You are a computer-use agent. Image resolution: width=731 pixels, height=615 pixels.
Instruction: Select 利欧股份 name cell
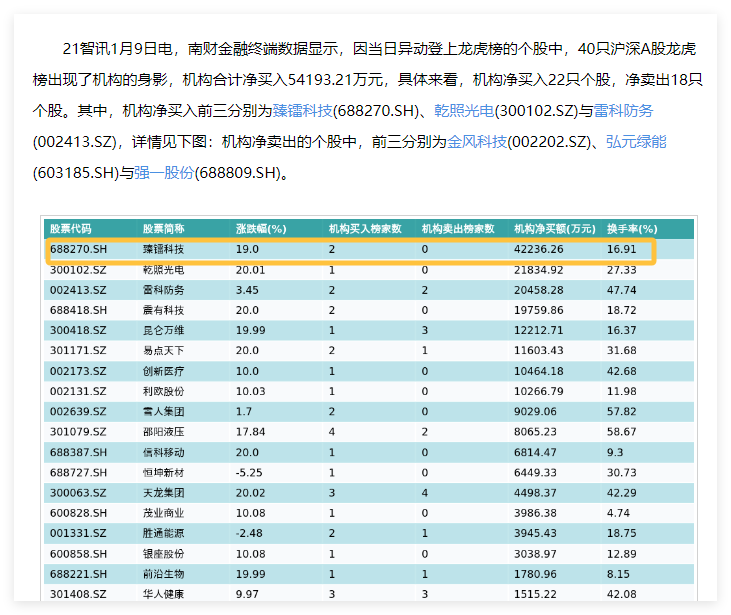(x=164, y=391)
